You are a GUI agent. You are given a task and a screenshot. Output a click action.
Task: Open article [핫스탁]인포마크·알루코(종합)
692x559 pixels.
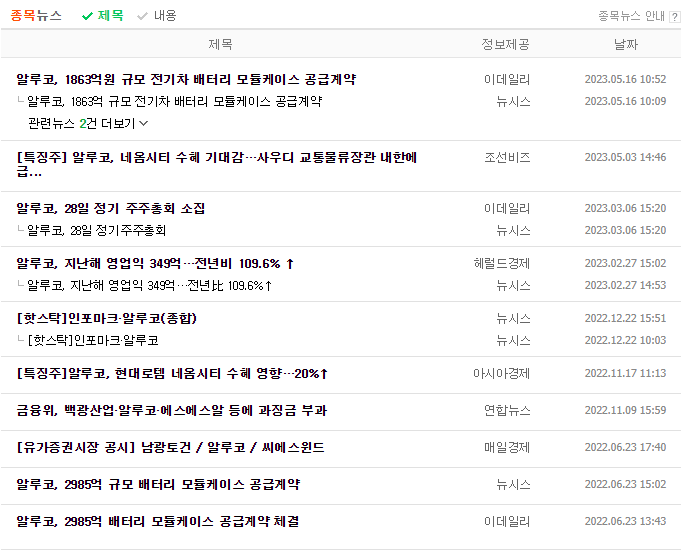point(107,319)
